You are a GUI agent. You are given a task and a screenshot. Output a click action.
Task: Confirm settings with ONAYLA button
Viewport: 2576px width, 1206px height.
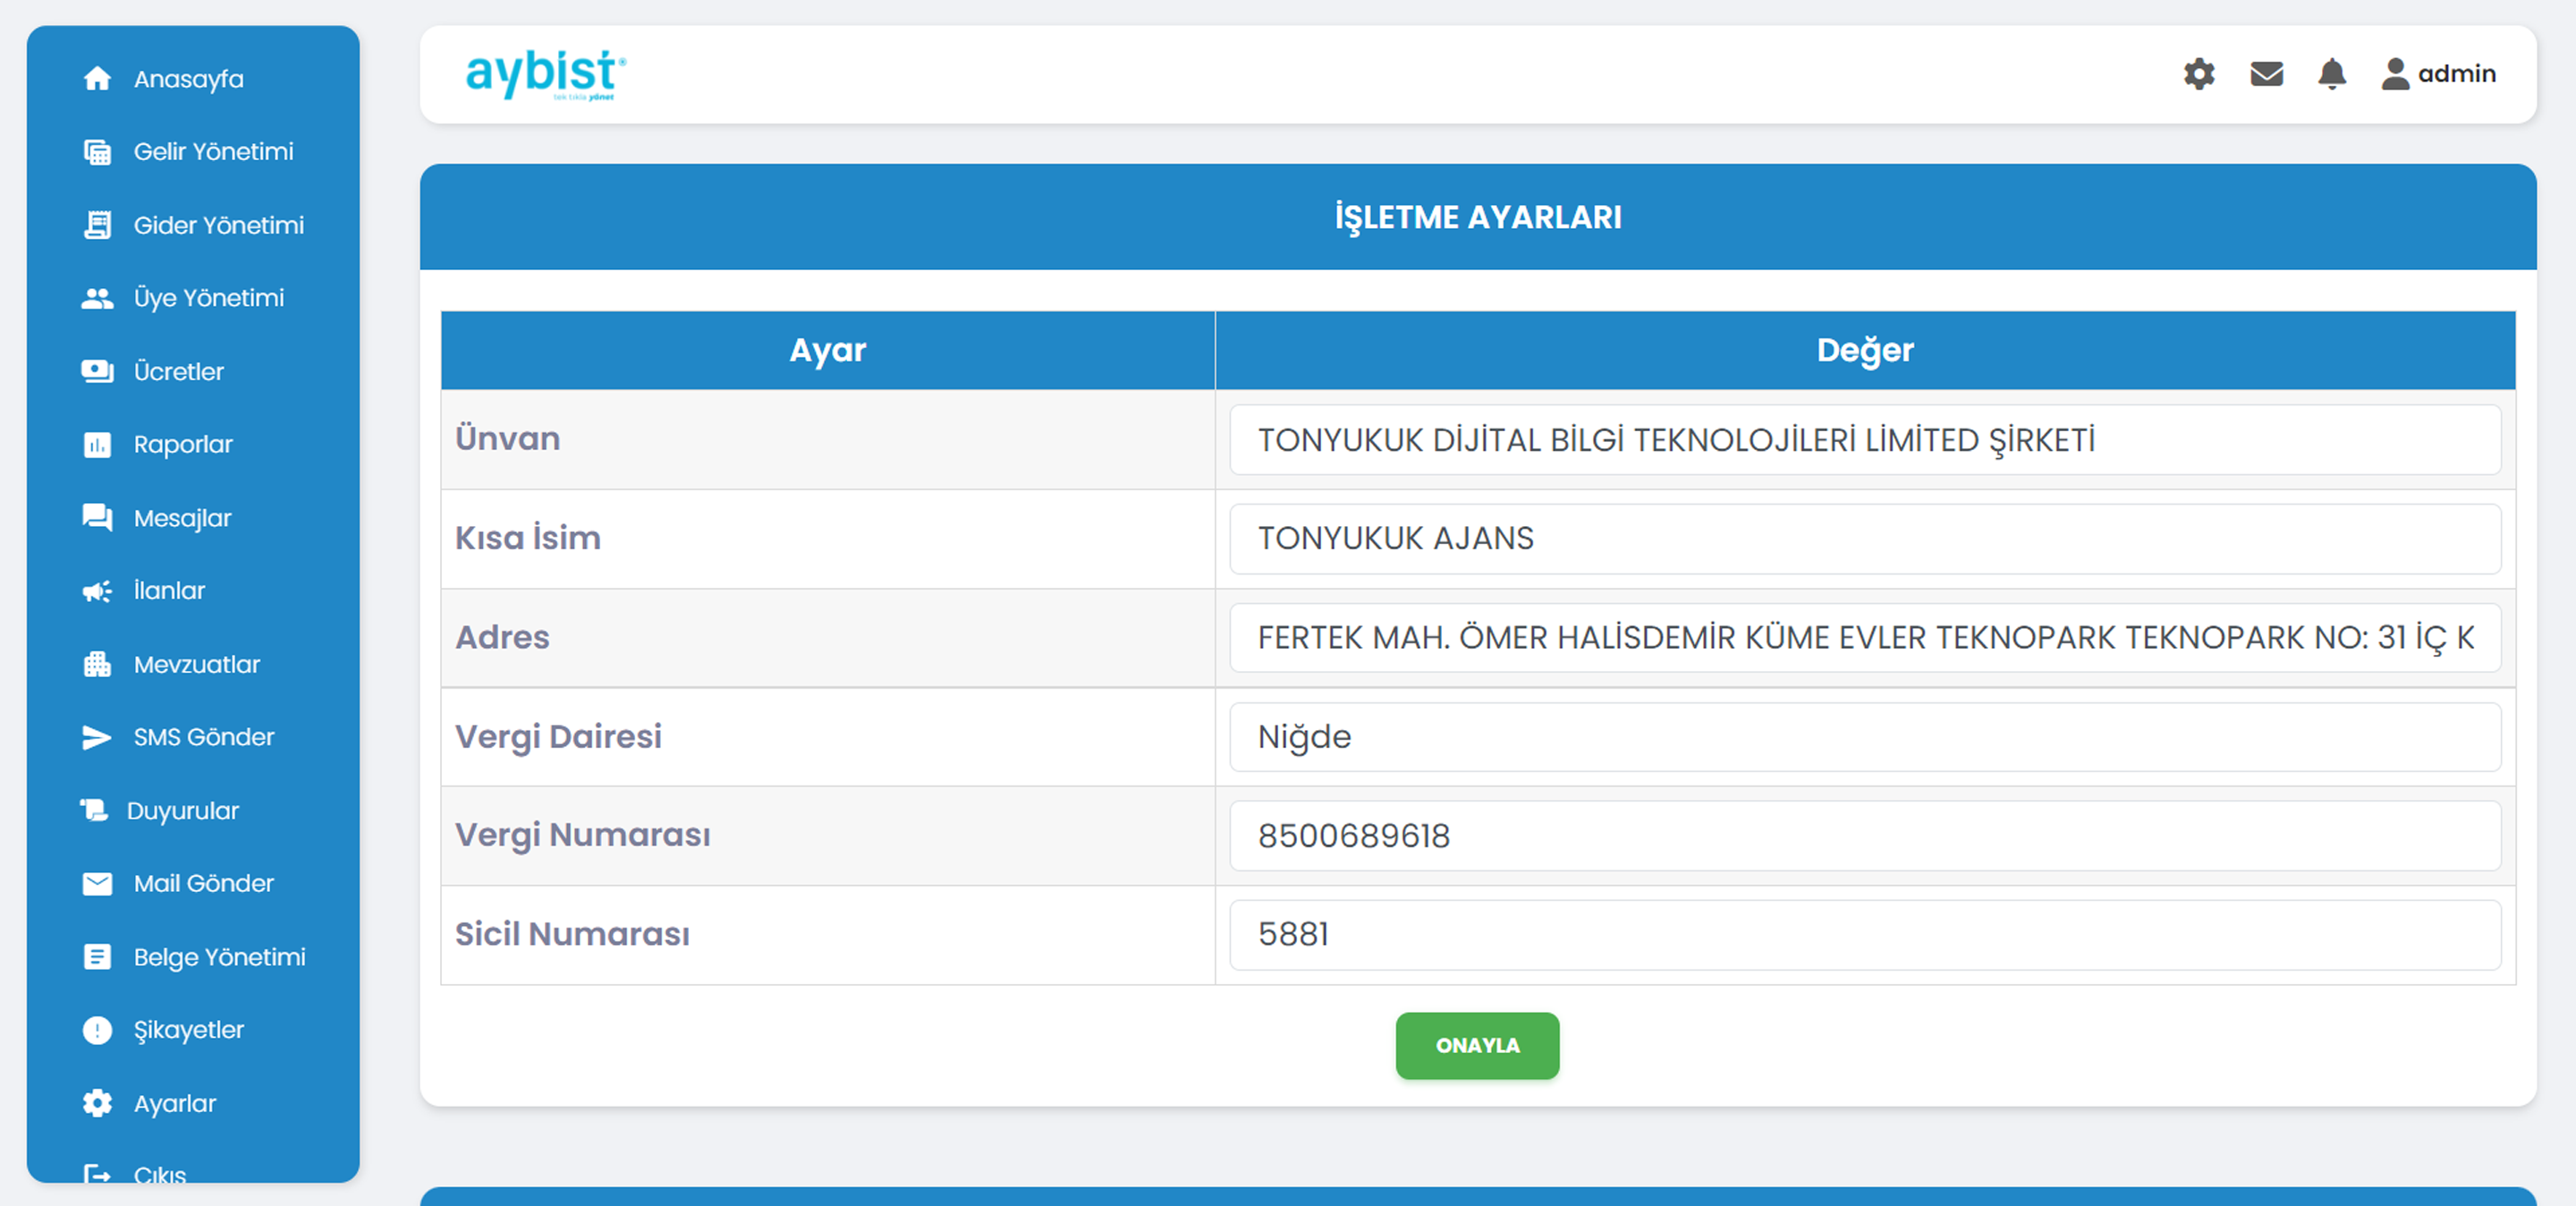[x=1477, y=1046]
